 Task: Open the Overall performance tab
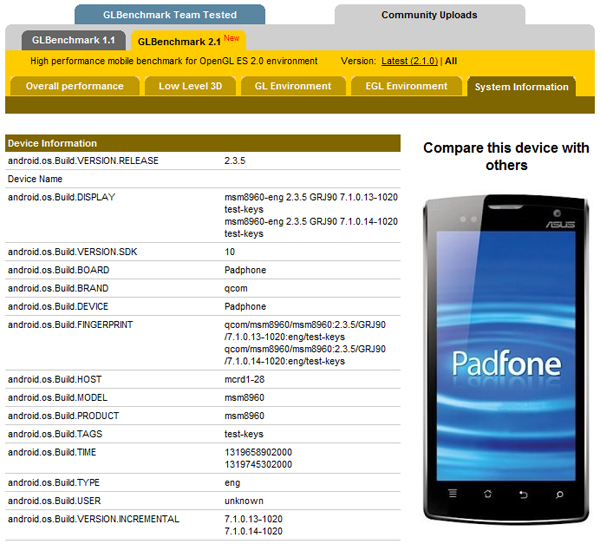75,87
